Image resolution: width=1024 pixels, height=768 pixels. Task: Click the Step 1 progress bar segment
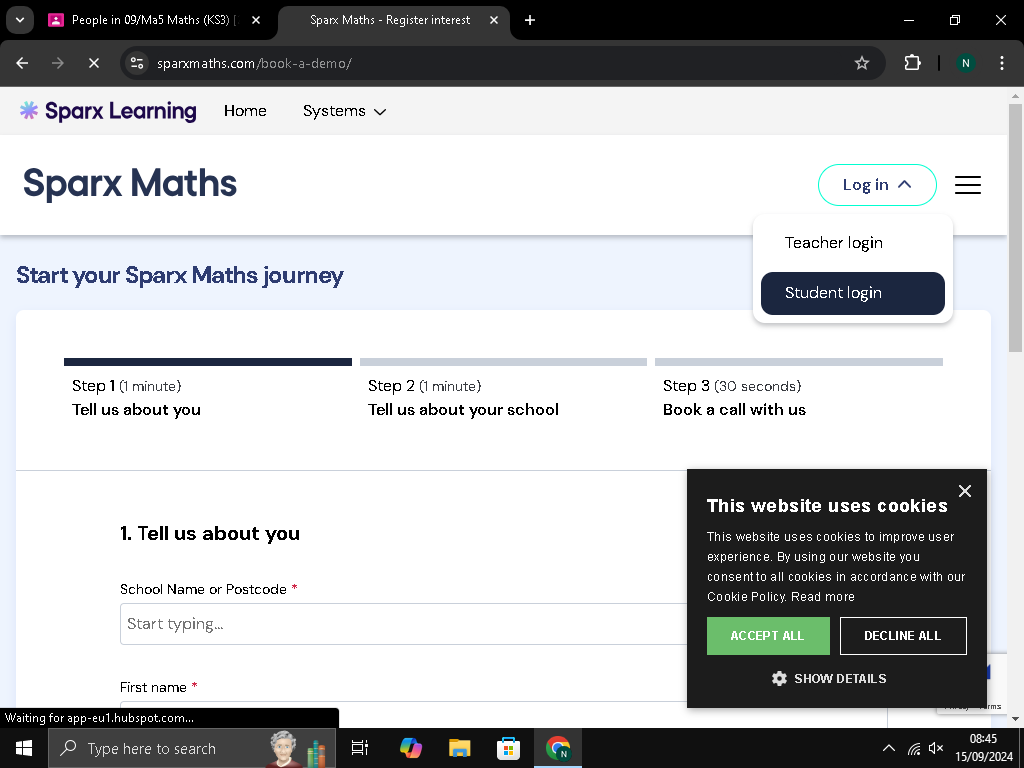(208, 362)
